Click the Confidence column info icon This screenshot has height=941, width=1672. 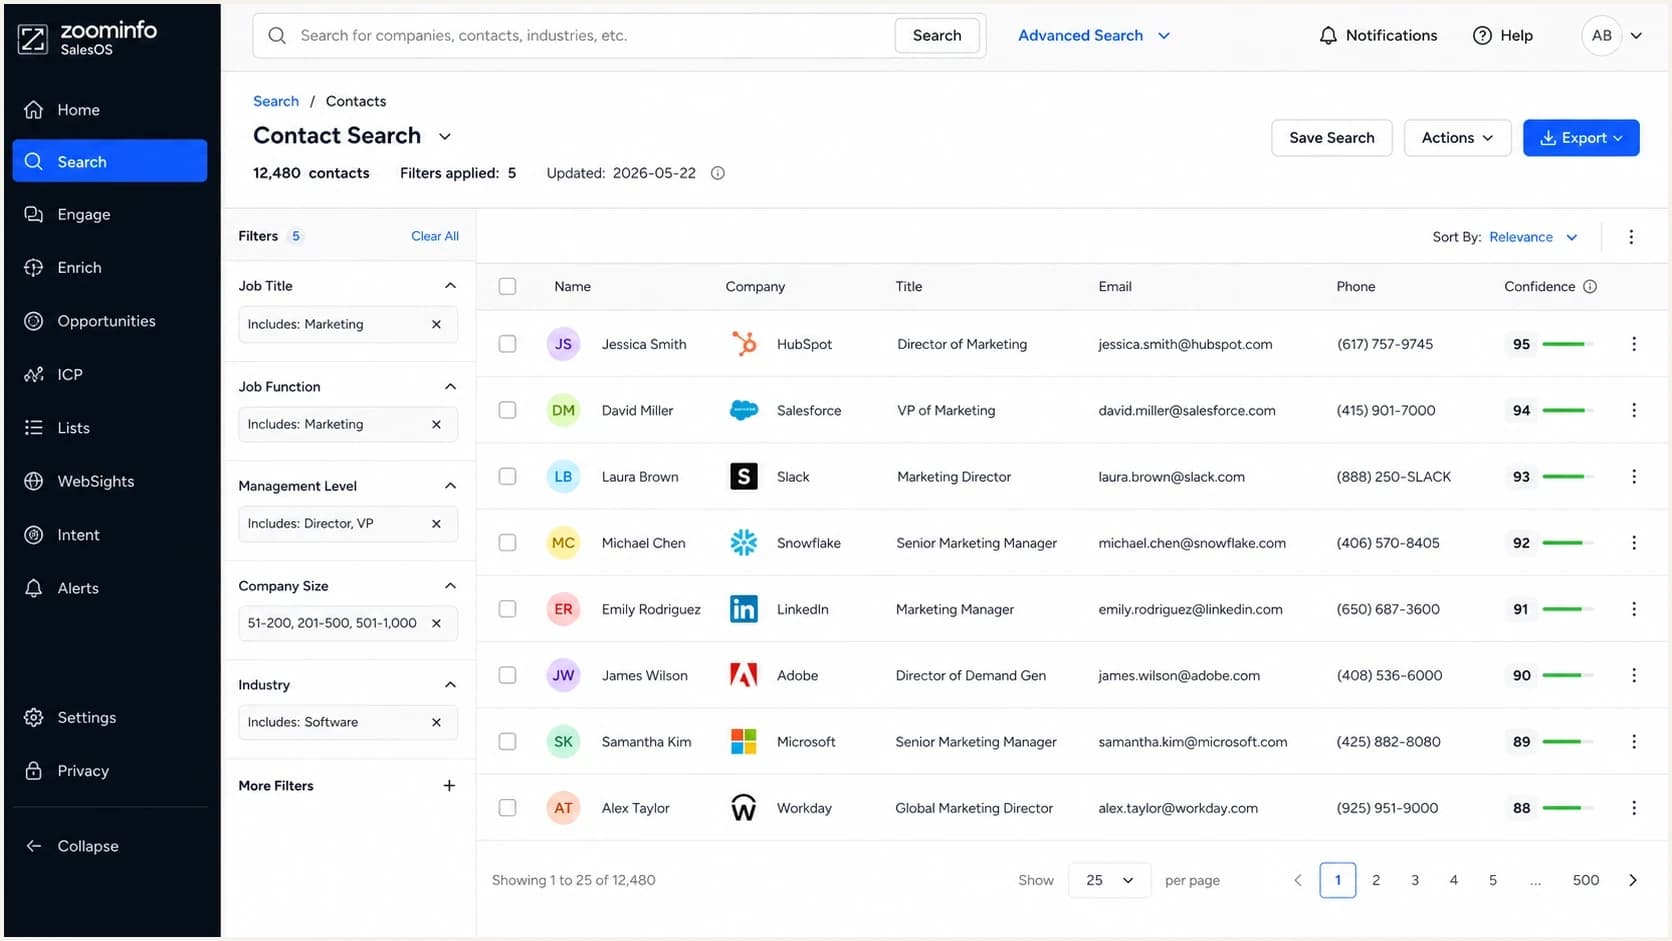click(1590, 287)
